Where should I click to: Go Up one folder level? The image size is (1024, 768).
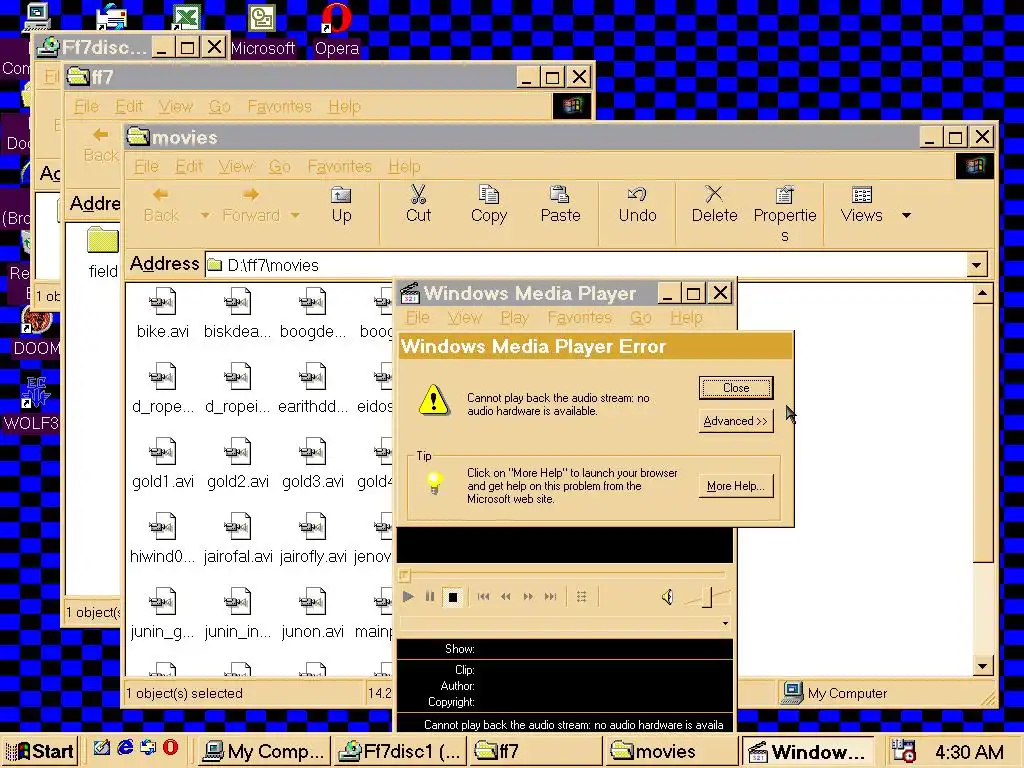click(341, 204)
